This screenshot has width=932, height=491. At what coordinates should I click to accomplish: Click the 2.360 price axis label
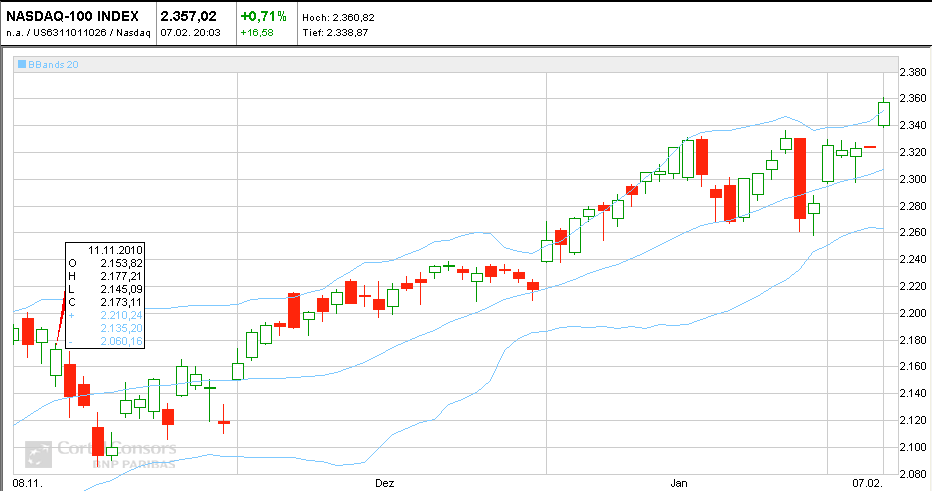[x=913, y=99]
